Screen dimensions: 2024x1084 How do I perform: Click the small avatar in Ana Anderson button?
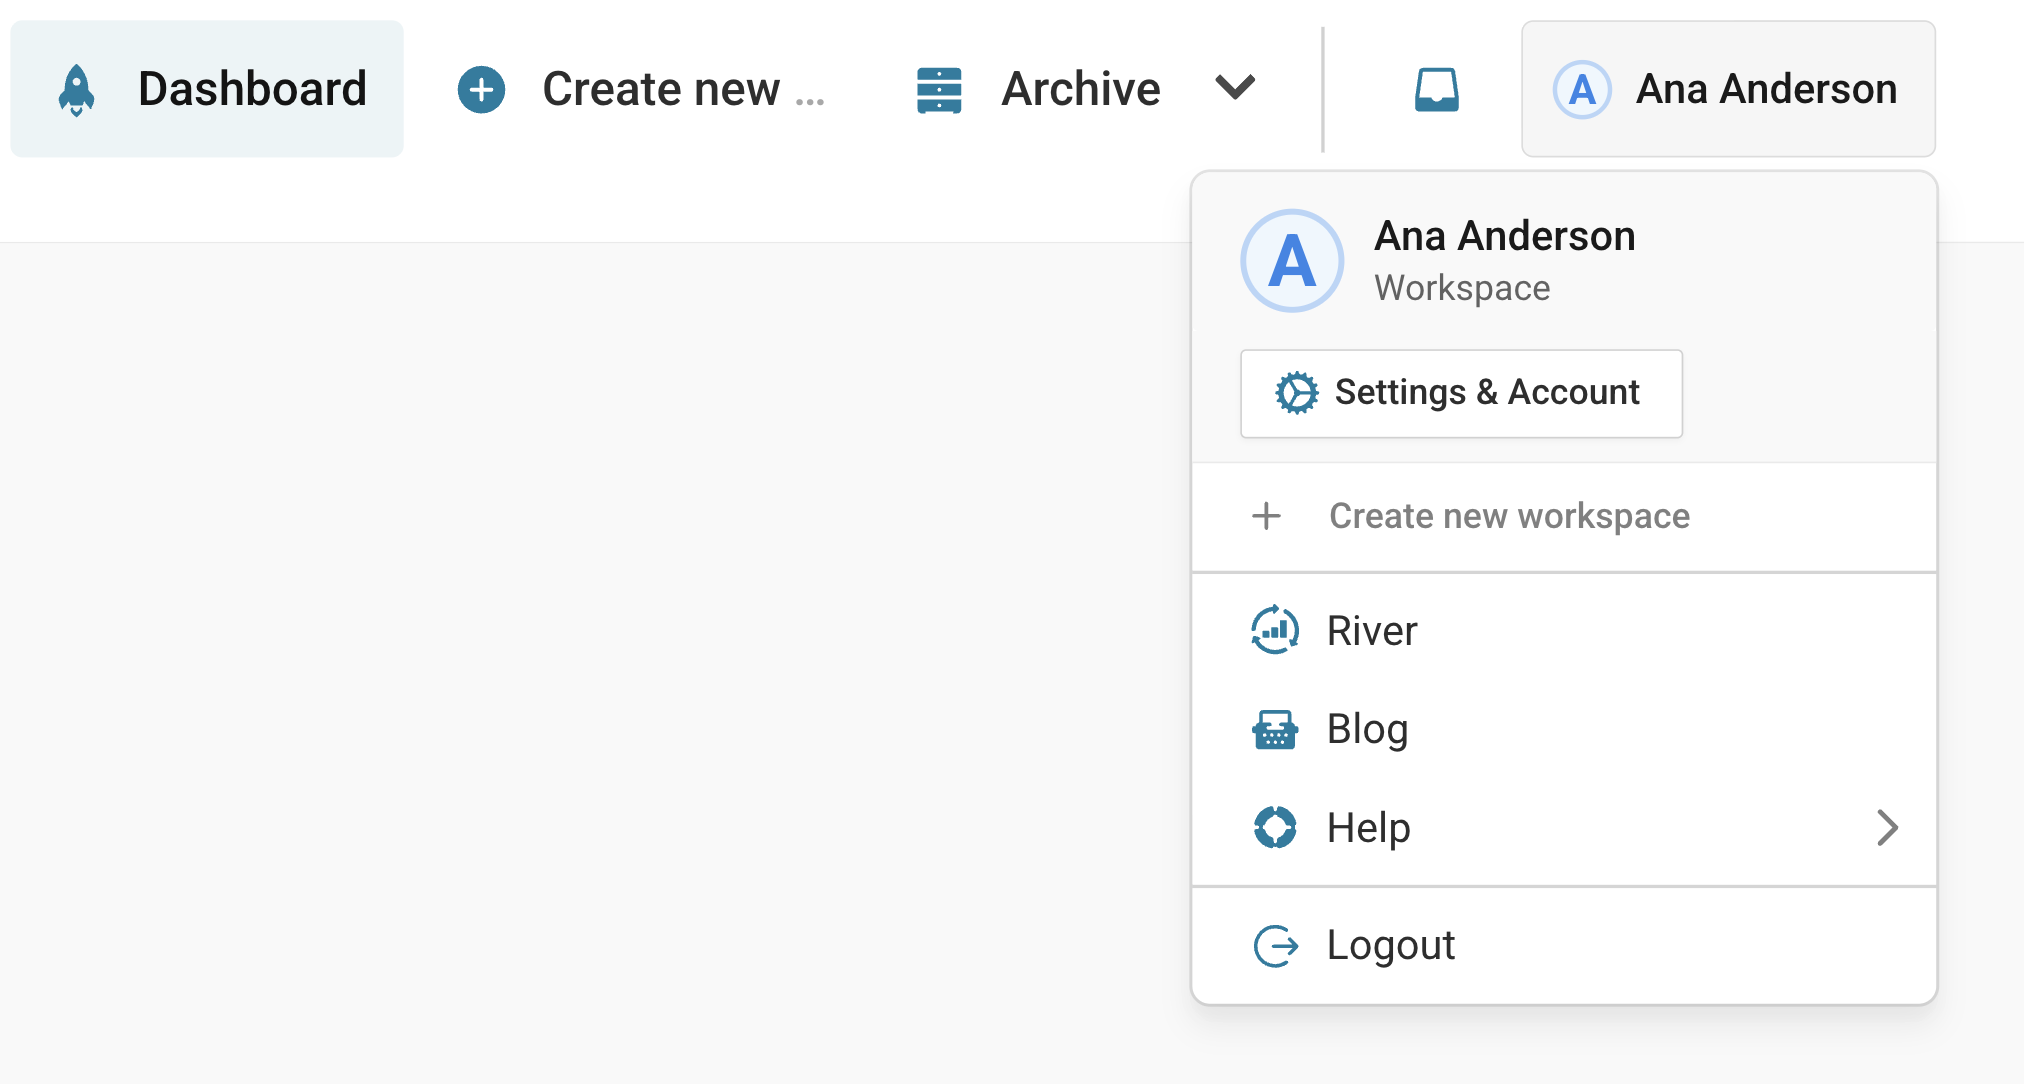click(x=1581, y=90)
